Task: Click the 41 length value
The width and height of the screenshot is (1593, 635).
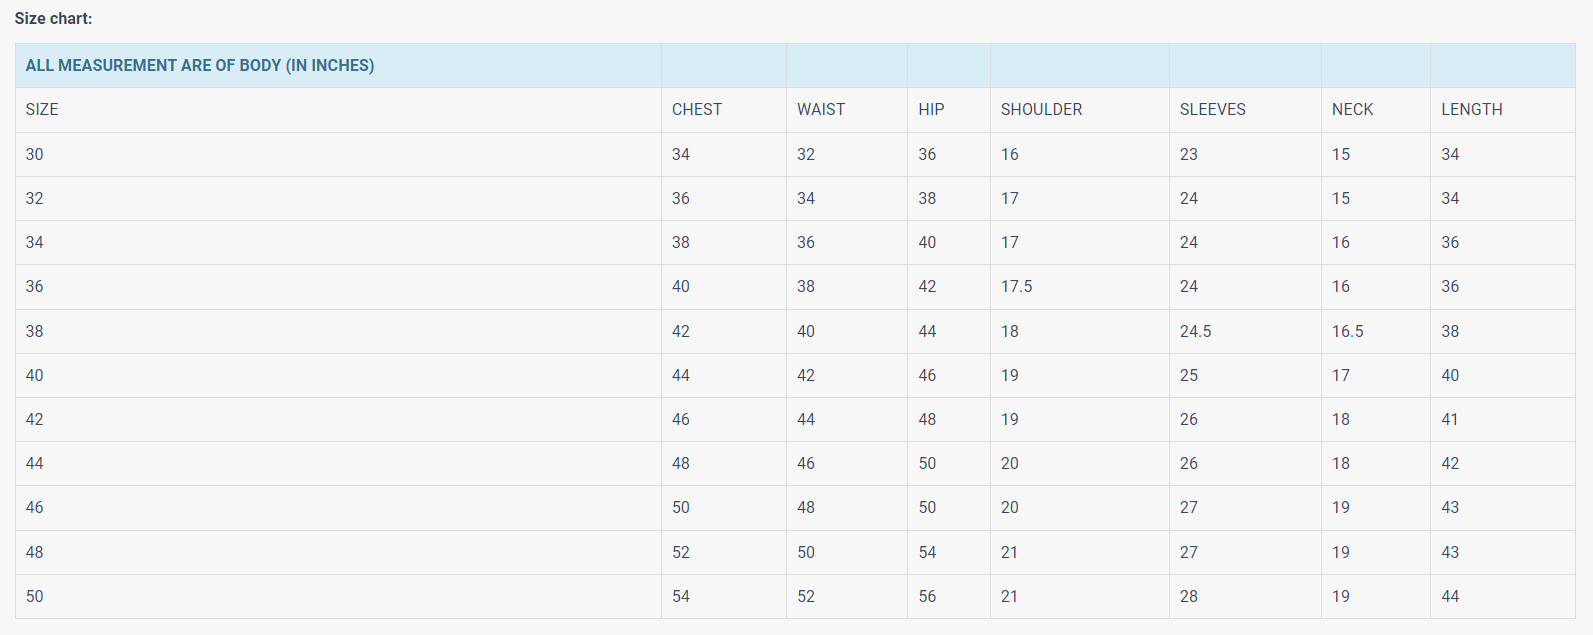Action: [1450, 420]
